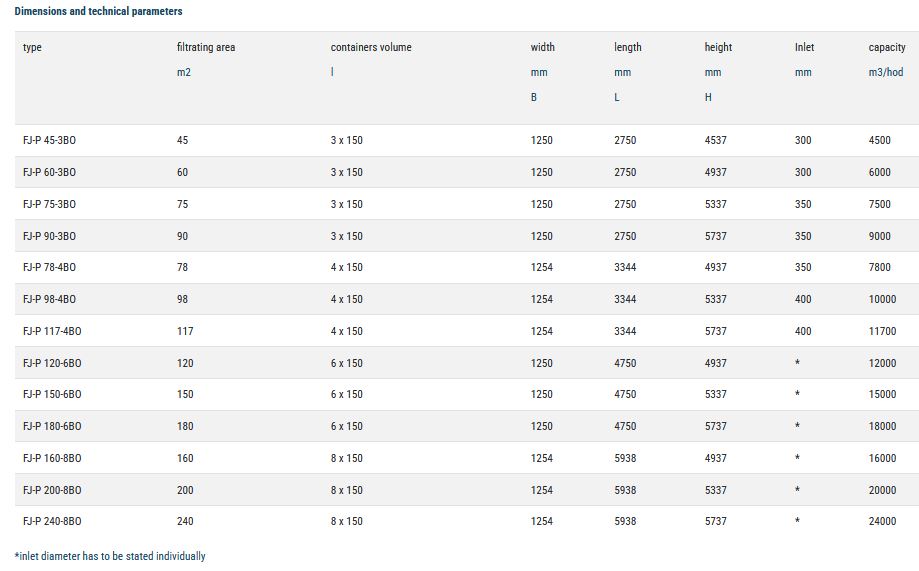Click the FJ-P 120-6BO row label
This screenshot has width=919, height=571.
click(x=52, y=363)
